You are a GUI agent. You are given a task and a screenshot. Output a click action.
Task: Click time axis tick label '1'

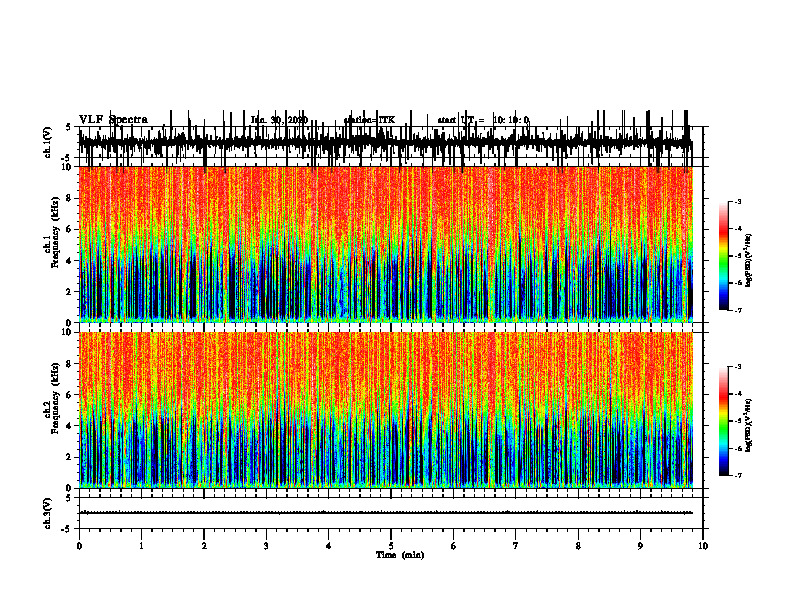pos(141,546)
